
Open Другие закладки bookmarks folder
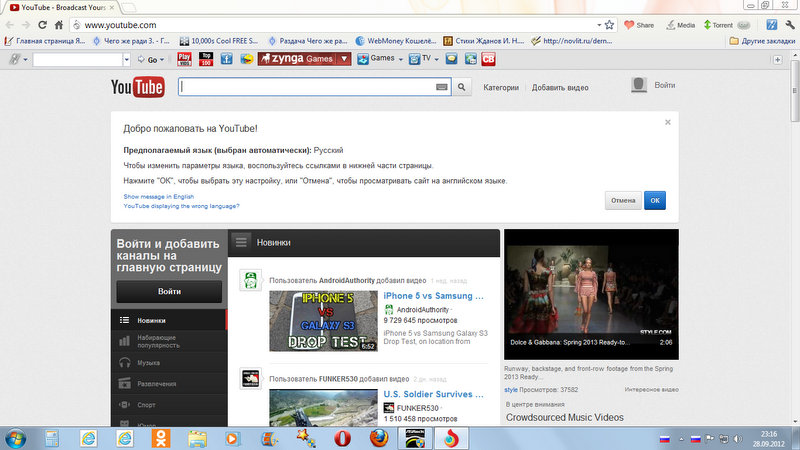pyautogui.click(x=762, y=41)
